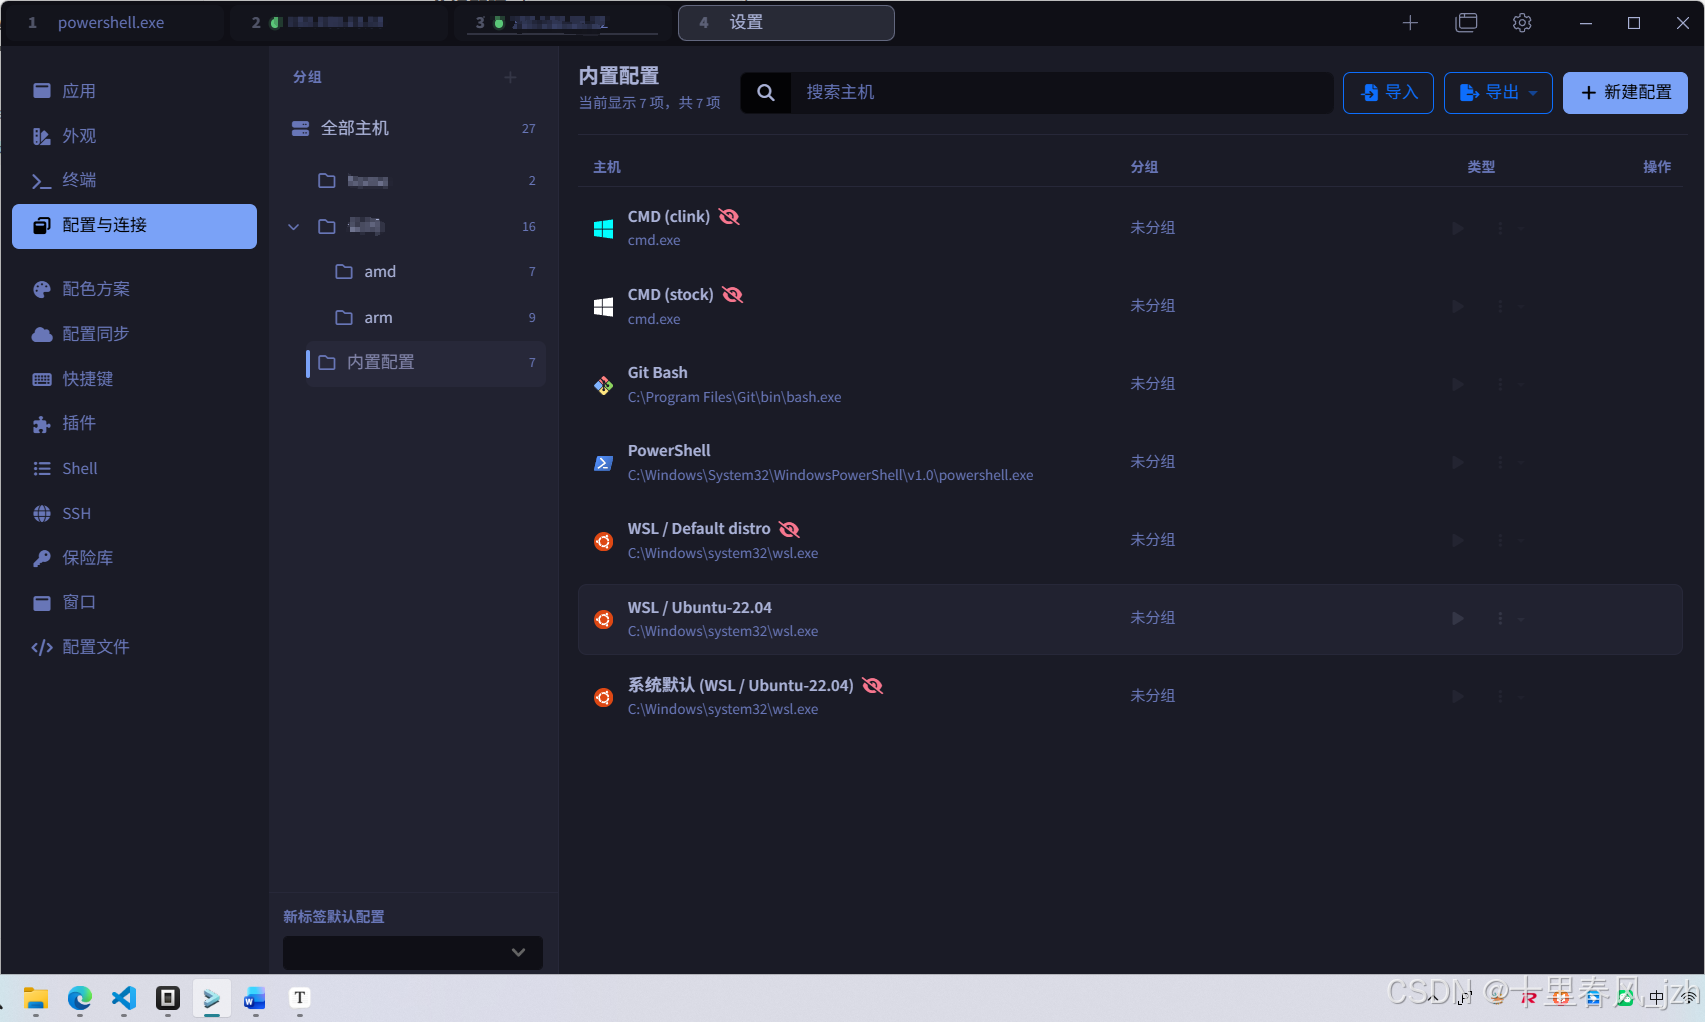Open the 外观 appearance settings section
Image resolution: width=1705 pixels, height=1022 pixels.
pos(134,136)
